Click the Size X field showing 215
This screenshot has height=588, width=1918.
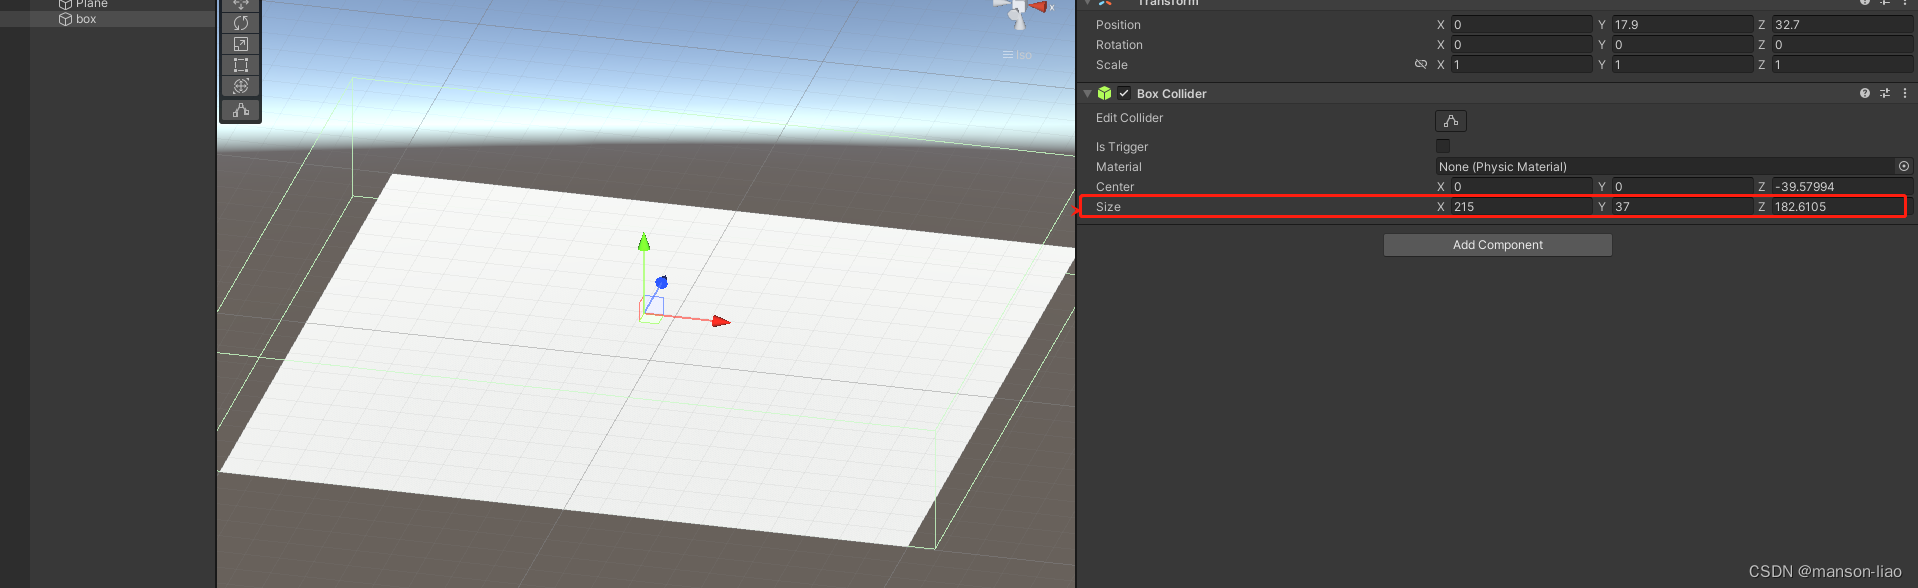tap(1521, 206)
